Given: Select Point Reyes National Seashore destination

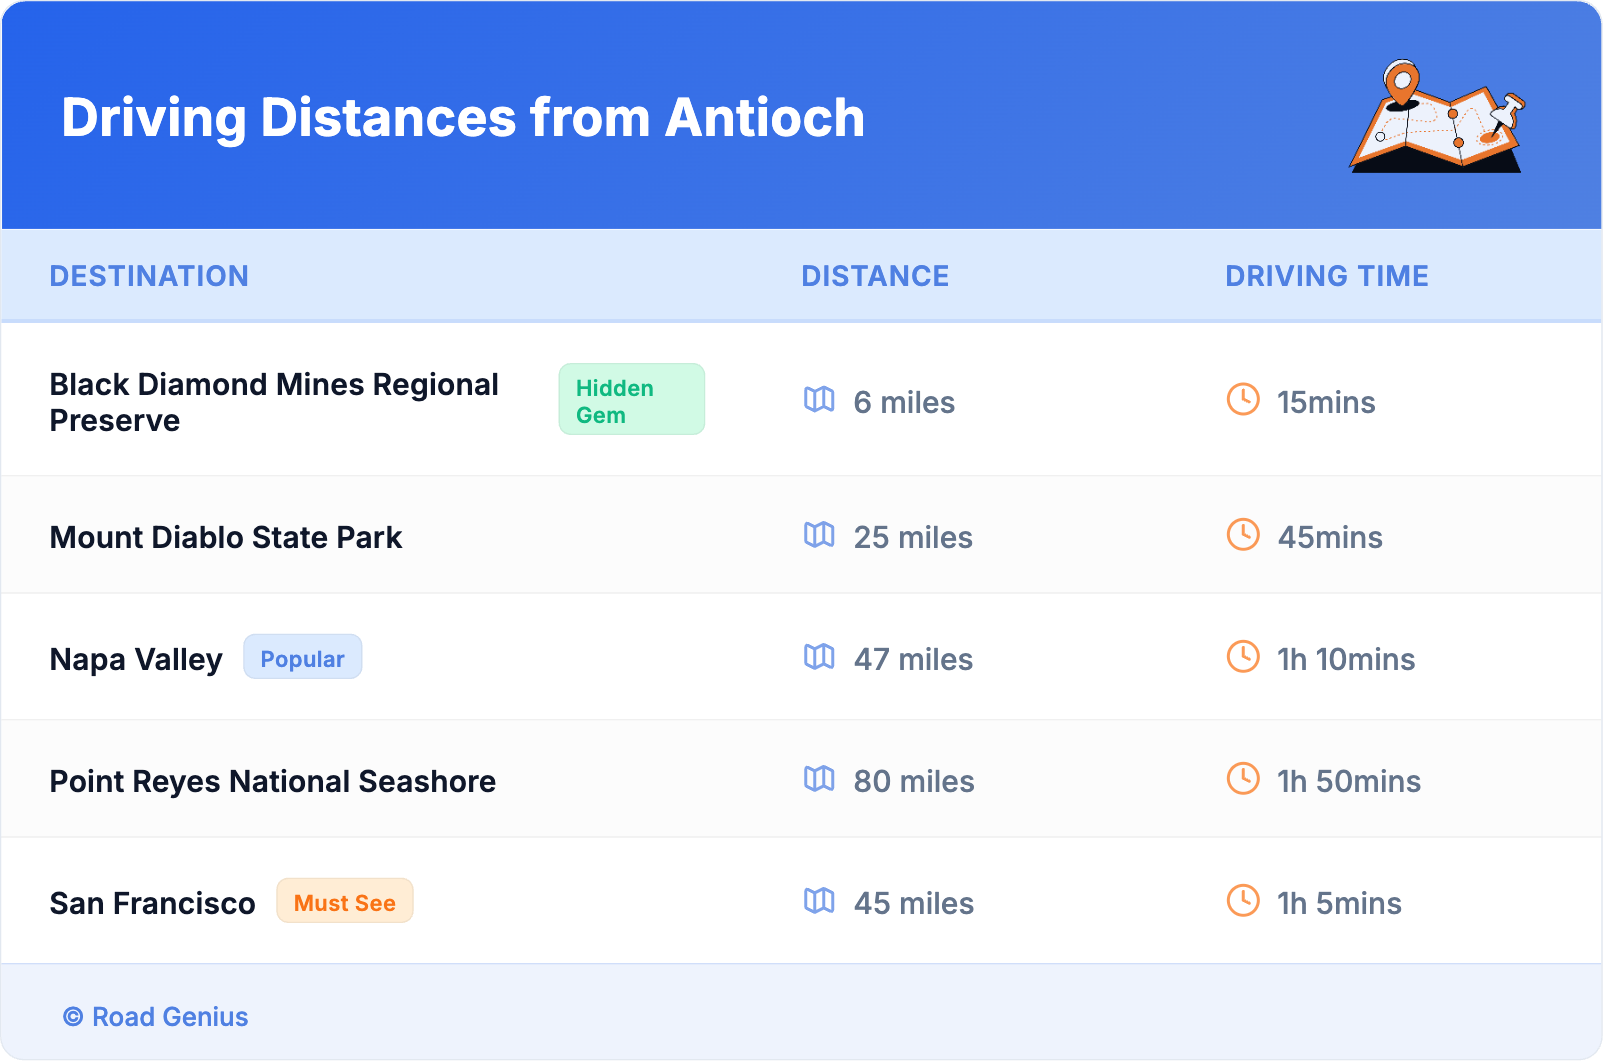Looking at the screenshot, I should [x=273, y=782].
